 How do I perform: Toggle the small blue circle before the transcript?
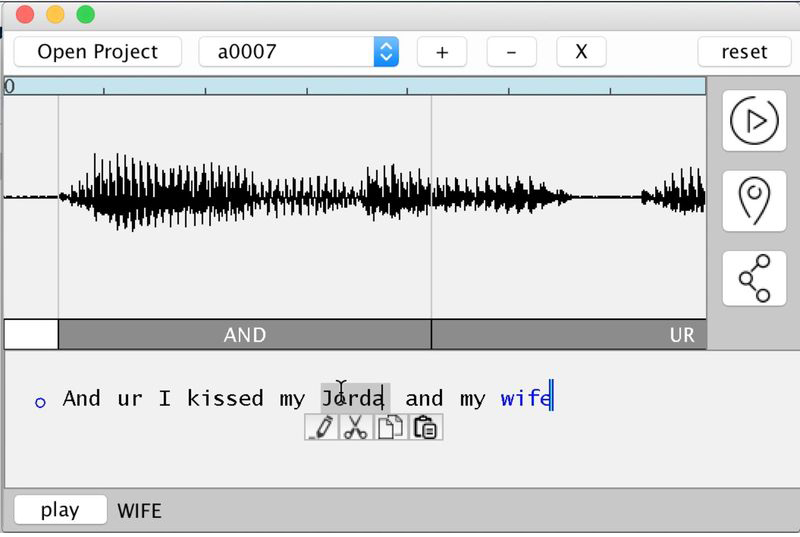[40, 402]
